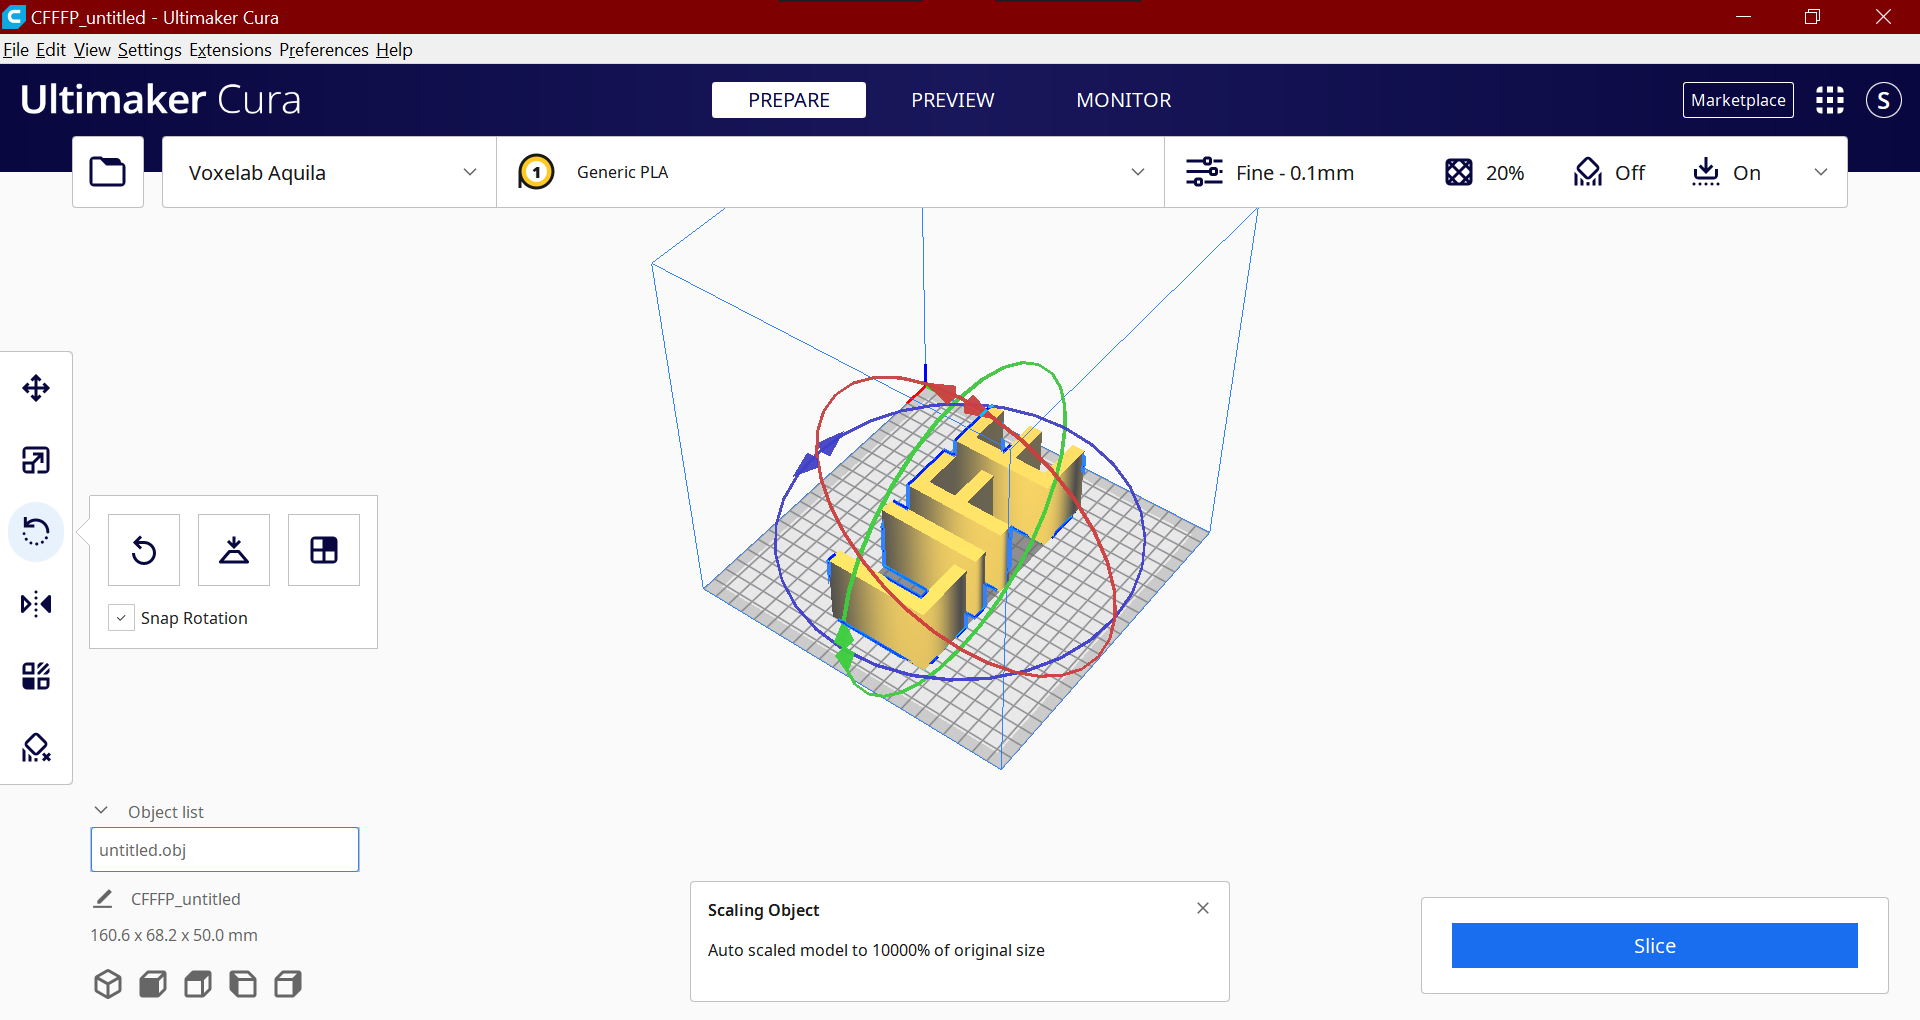The width and height of the screenshot is (1920, 1020).
Task: Select untitled.obj in object list
Action: (x=225, y=850)
